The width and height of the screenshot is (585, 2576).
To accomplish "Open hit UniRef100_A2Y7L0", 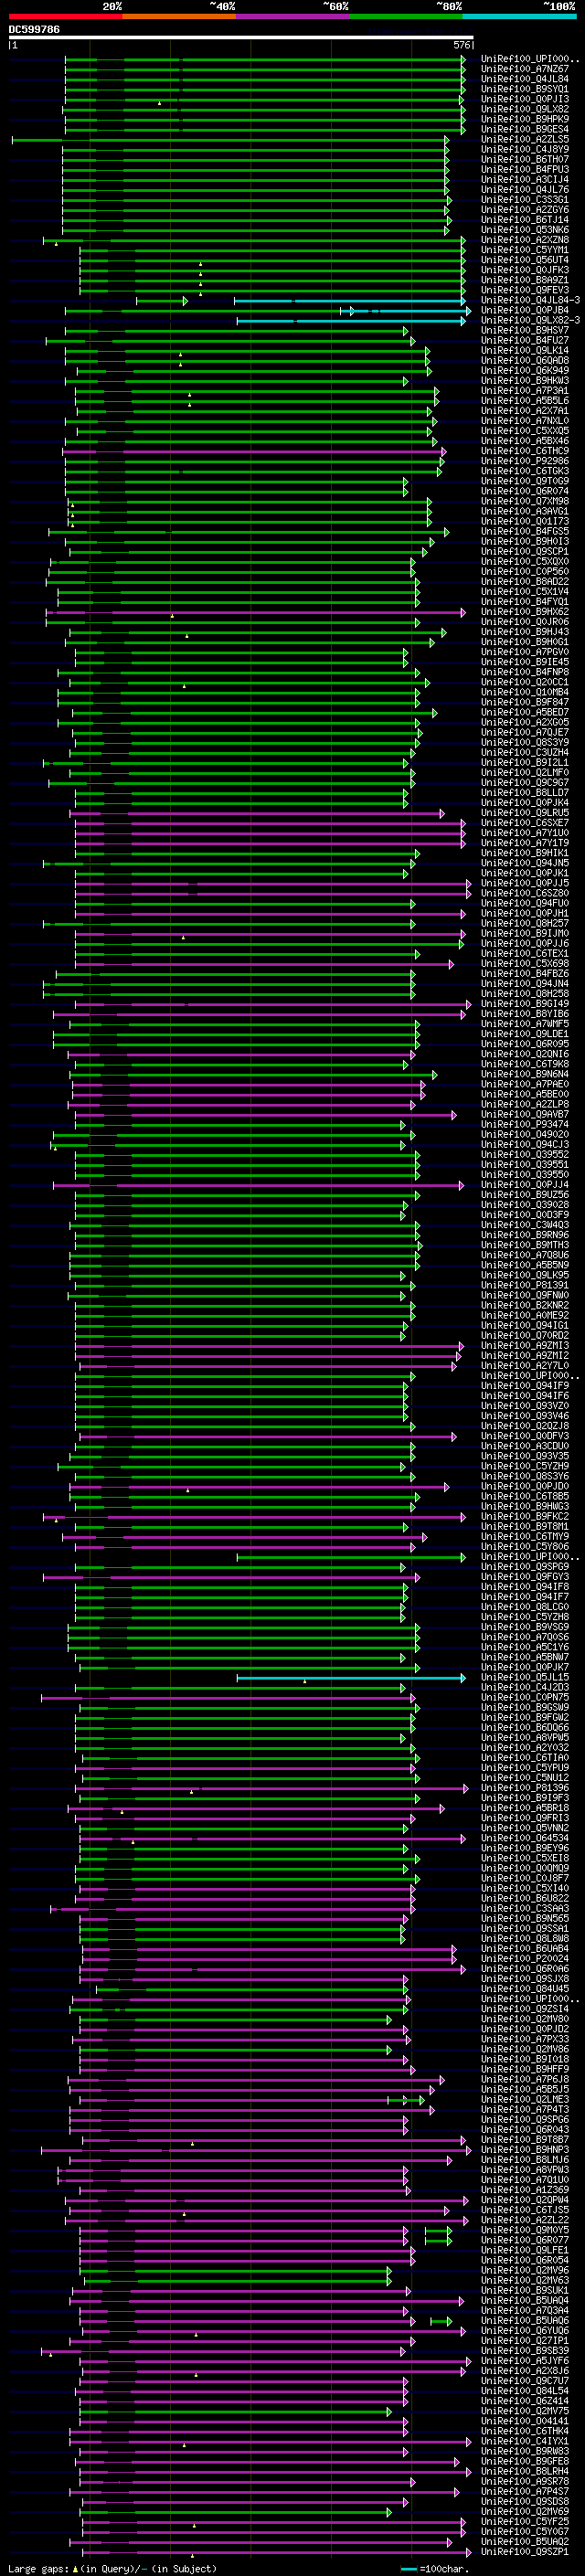I will 524,1365.
